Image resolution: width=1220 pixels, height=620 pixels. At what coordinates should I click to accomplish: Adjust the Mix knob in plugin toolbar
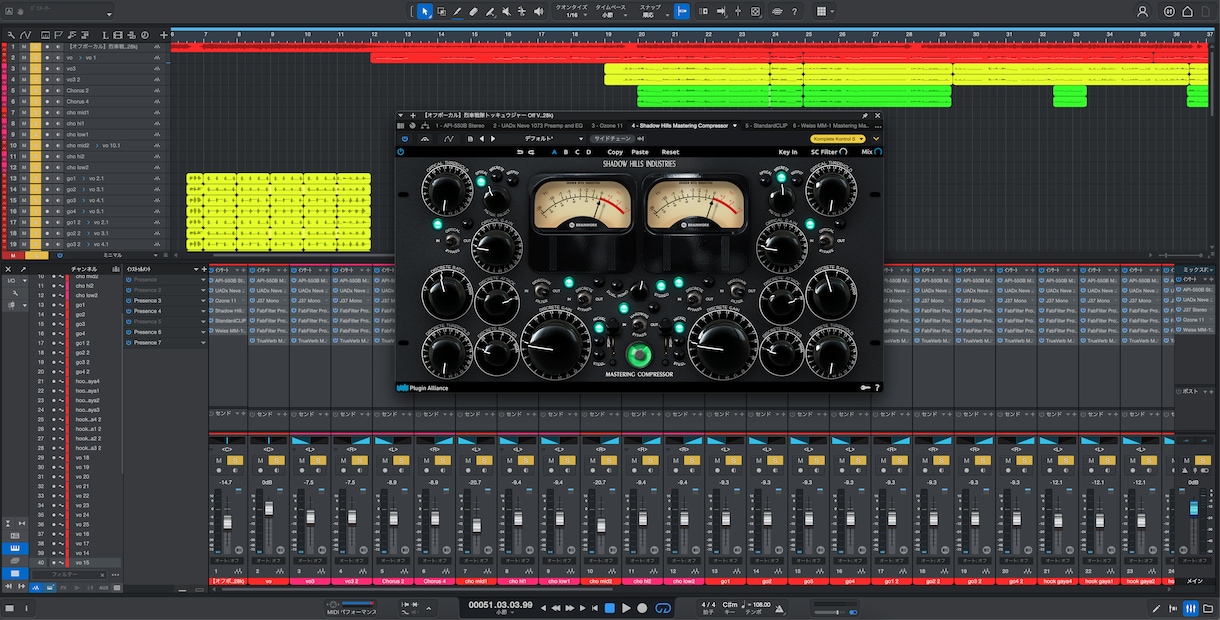click(x=878, y=152)
